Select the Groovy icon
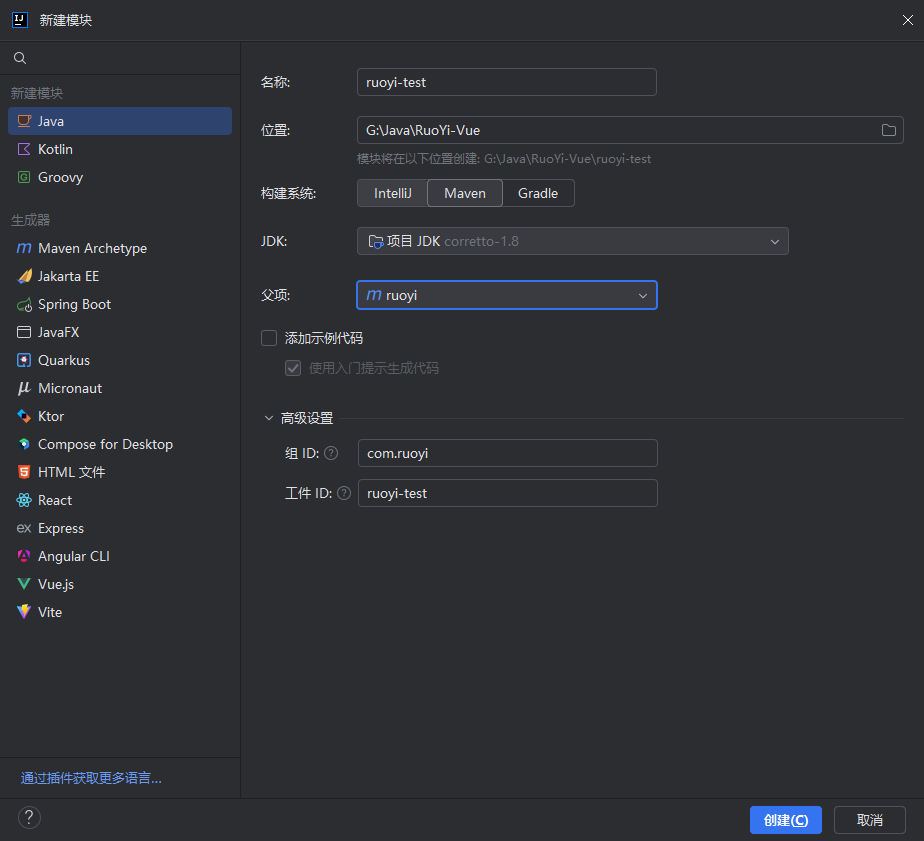 tap(24, 177)
